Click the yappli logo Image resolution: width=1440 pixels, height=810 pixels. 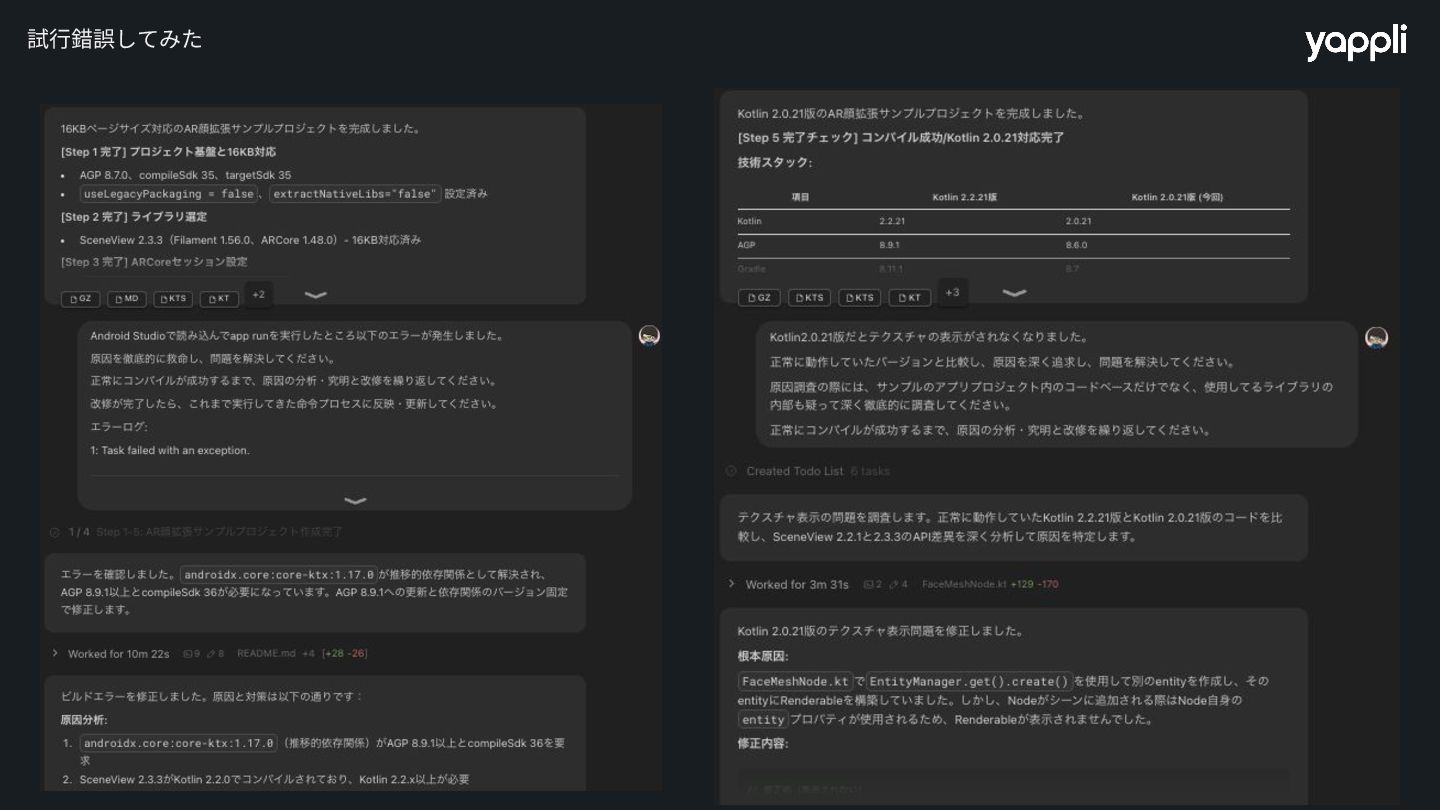(x=1356, y=43)
